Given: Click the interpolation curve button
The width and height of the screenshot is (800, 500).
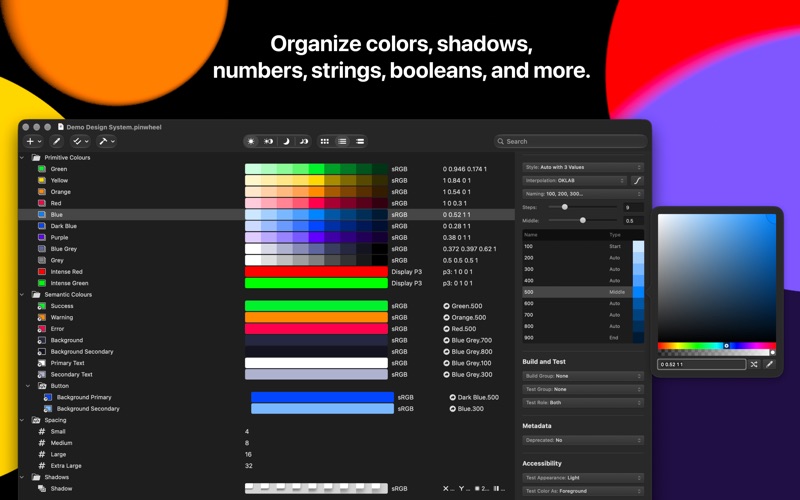Looking at the screenshot, I should [637, 181].
